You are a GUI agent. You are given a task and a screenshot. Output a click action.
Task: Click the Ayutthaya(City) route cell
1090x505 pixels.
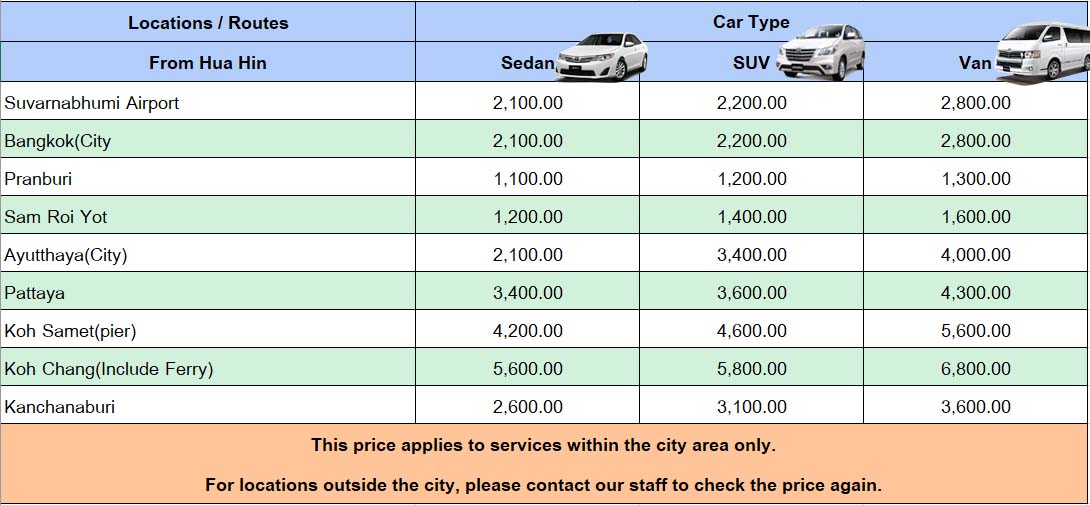(x=66, y=255)
